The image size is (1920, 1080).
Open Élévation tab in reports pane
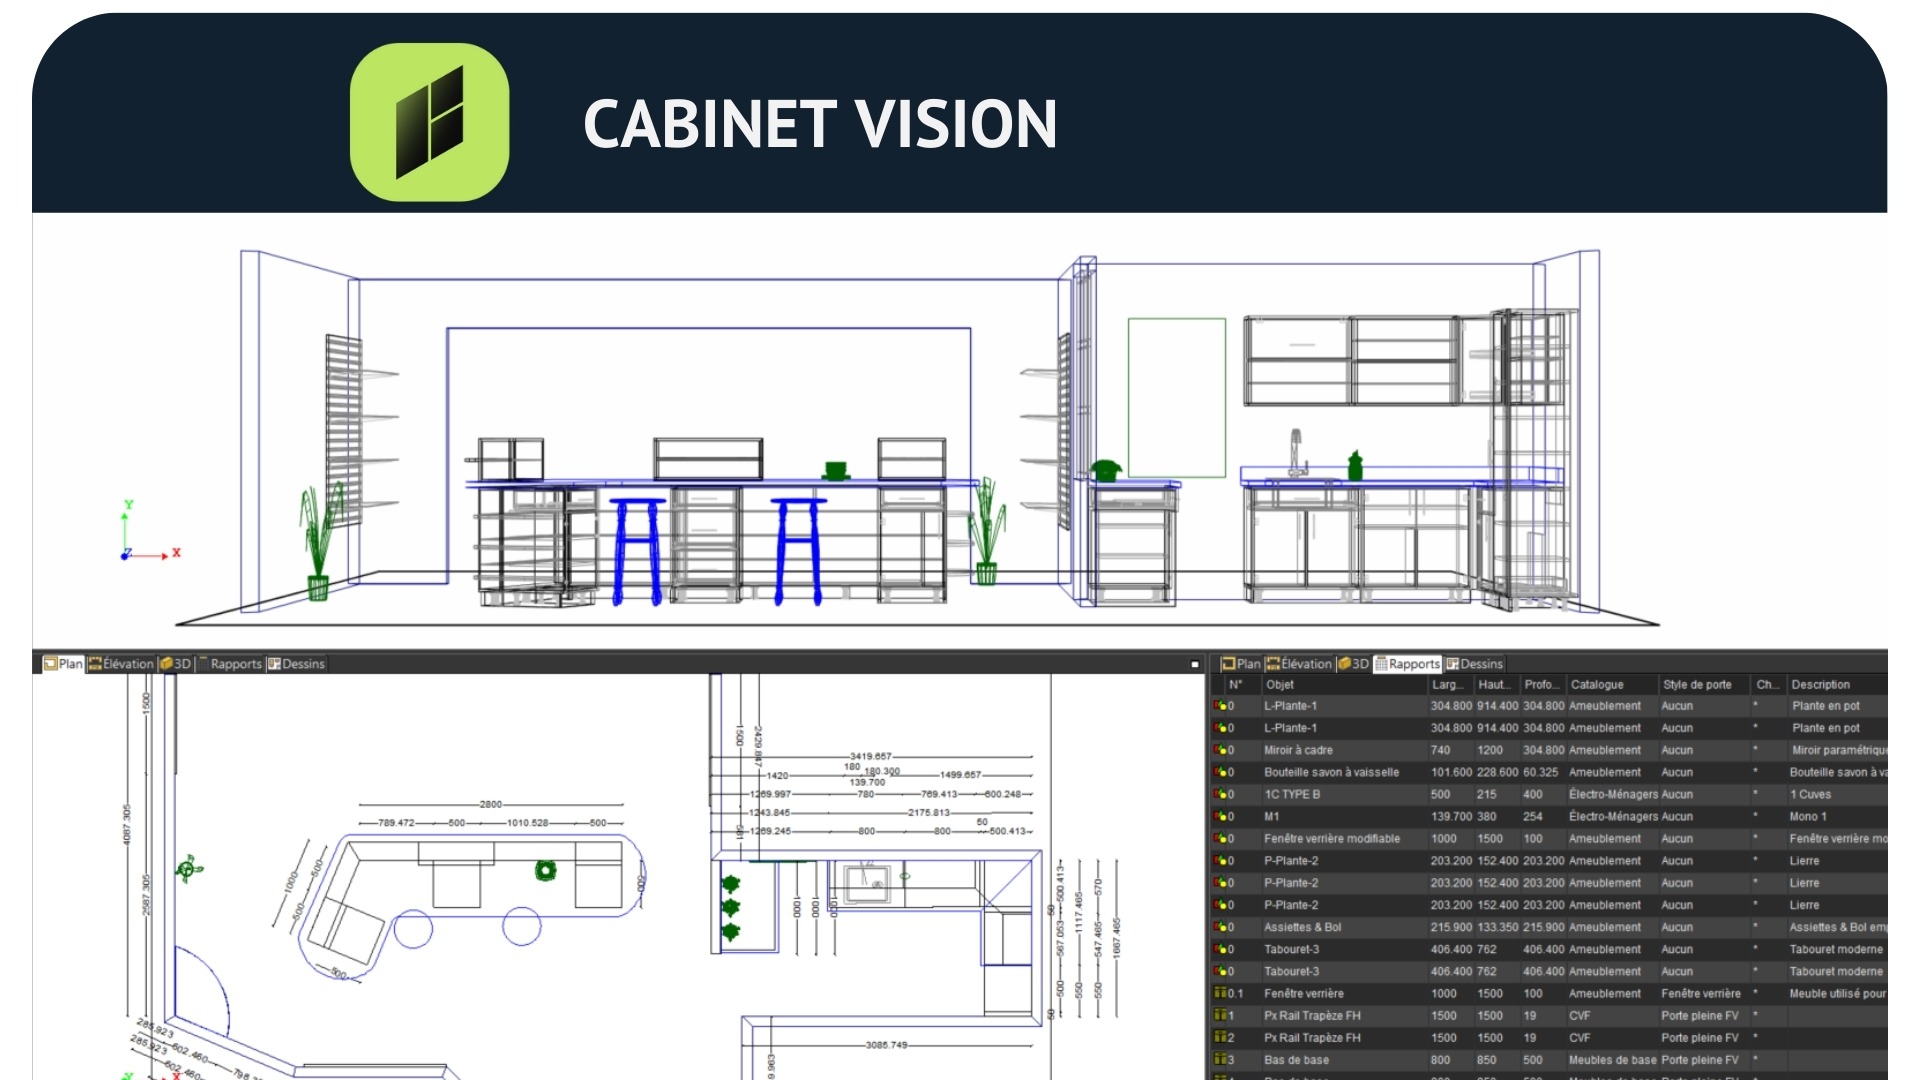click(1299, 664)
